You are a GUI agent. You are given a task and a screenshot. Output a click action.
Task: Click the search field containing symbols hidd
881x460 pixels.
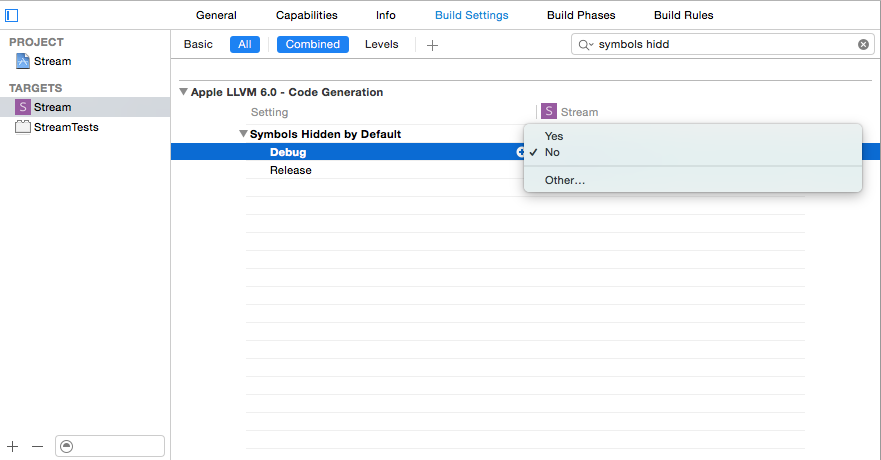click(x=723, y=44)
